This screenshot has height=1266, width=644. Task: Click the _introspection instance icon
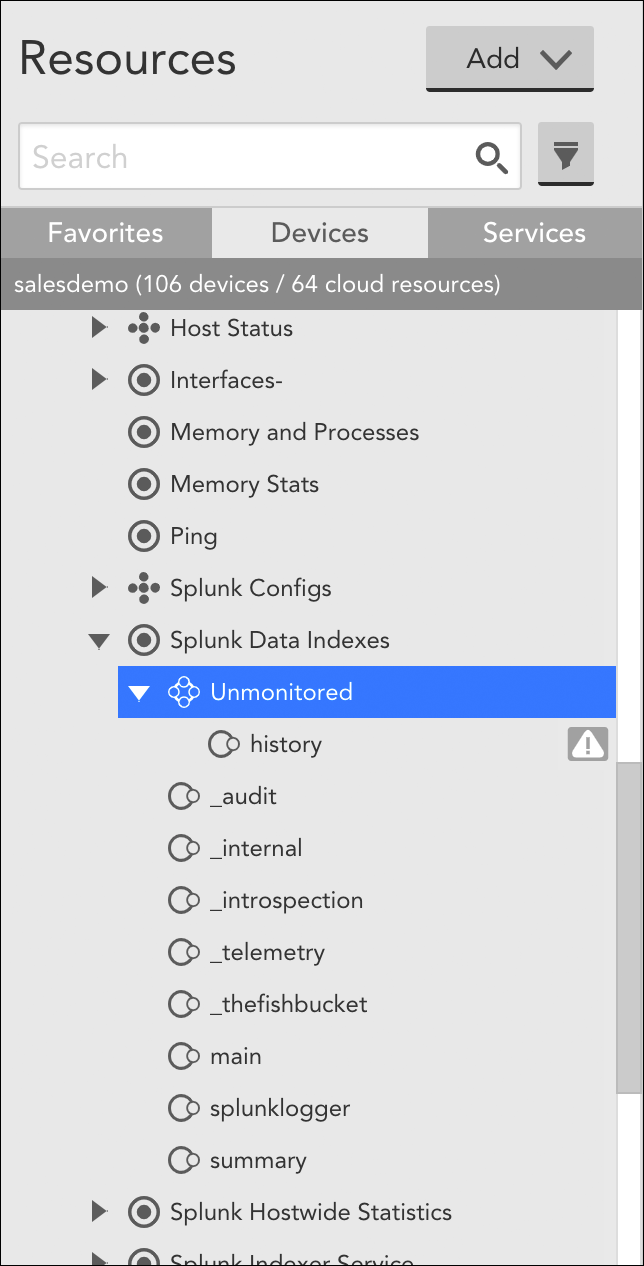coord(184,900)
